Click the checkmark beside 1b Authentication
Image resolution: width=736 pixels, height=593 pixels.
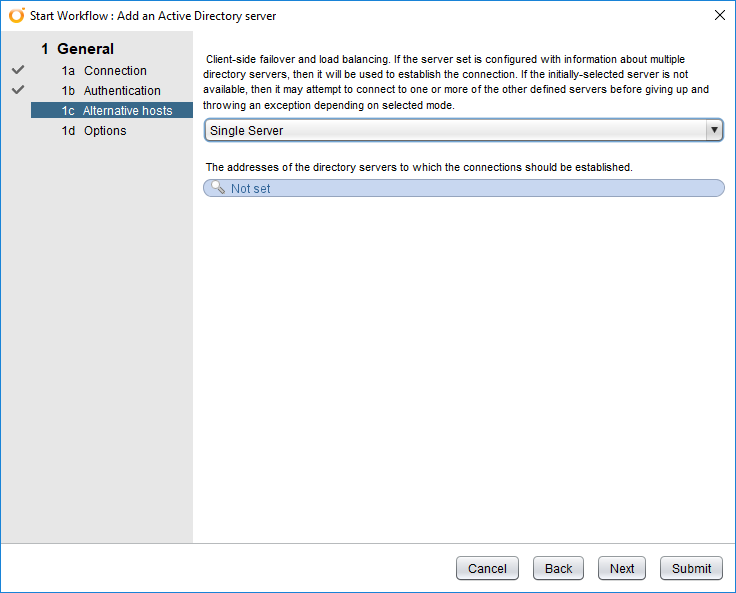18,90
